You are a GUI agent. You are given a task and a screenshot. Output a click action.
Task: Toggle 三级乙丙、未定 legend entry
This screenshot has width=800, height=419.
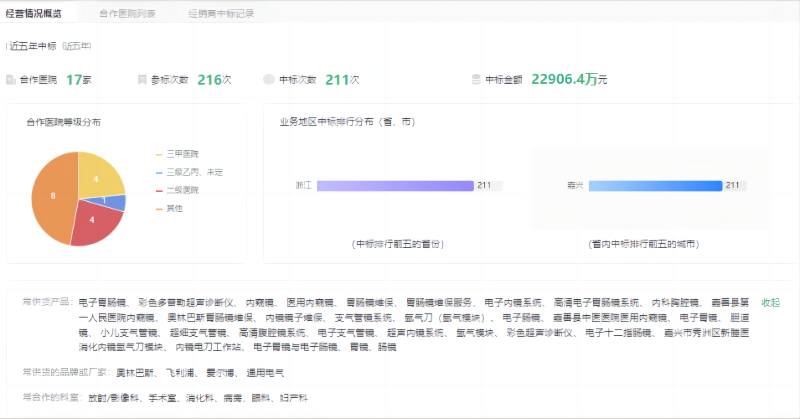[x=189, y=172]
